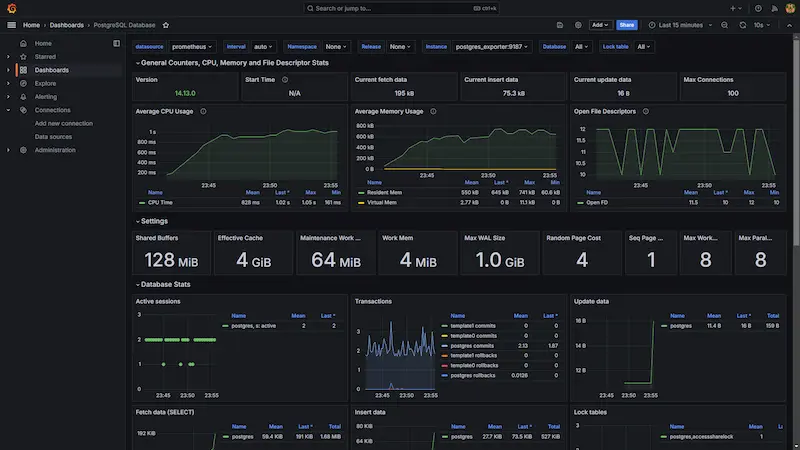Click the save dashboard icon
The height and width of the screenshot is (450, 800).
pyautogui.click(x=560, y=25)
